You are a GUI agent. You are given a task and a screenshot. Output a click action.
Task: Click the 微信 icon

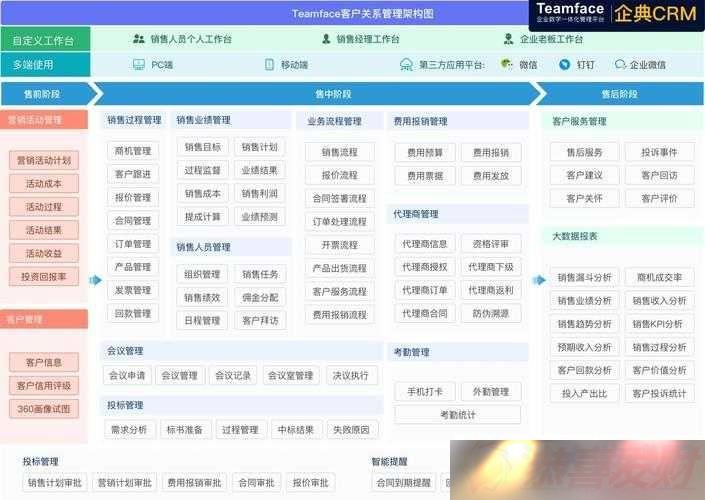(x=506, y=64)
